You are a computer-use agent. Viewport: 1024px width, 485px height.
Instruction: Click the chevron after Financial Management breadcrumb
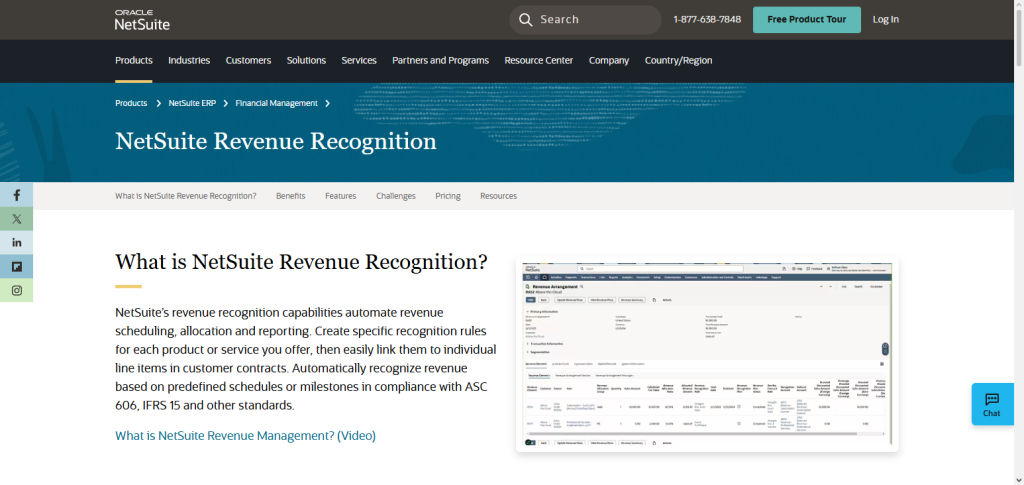(327, 103)
